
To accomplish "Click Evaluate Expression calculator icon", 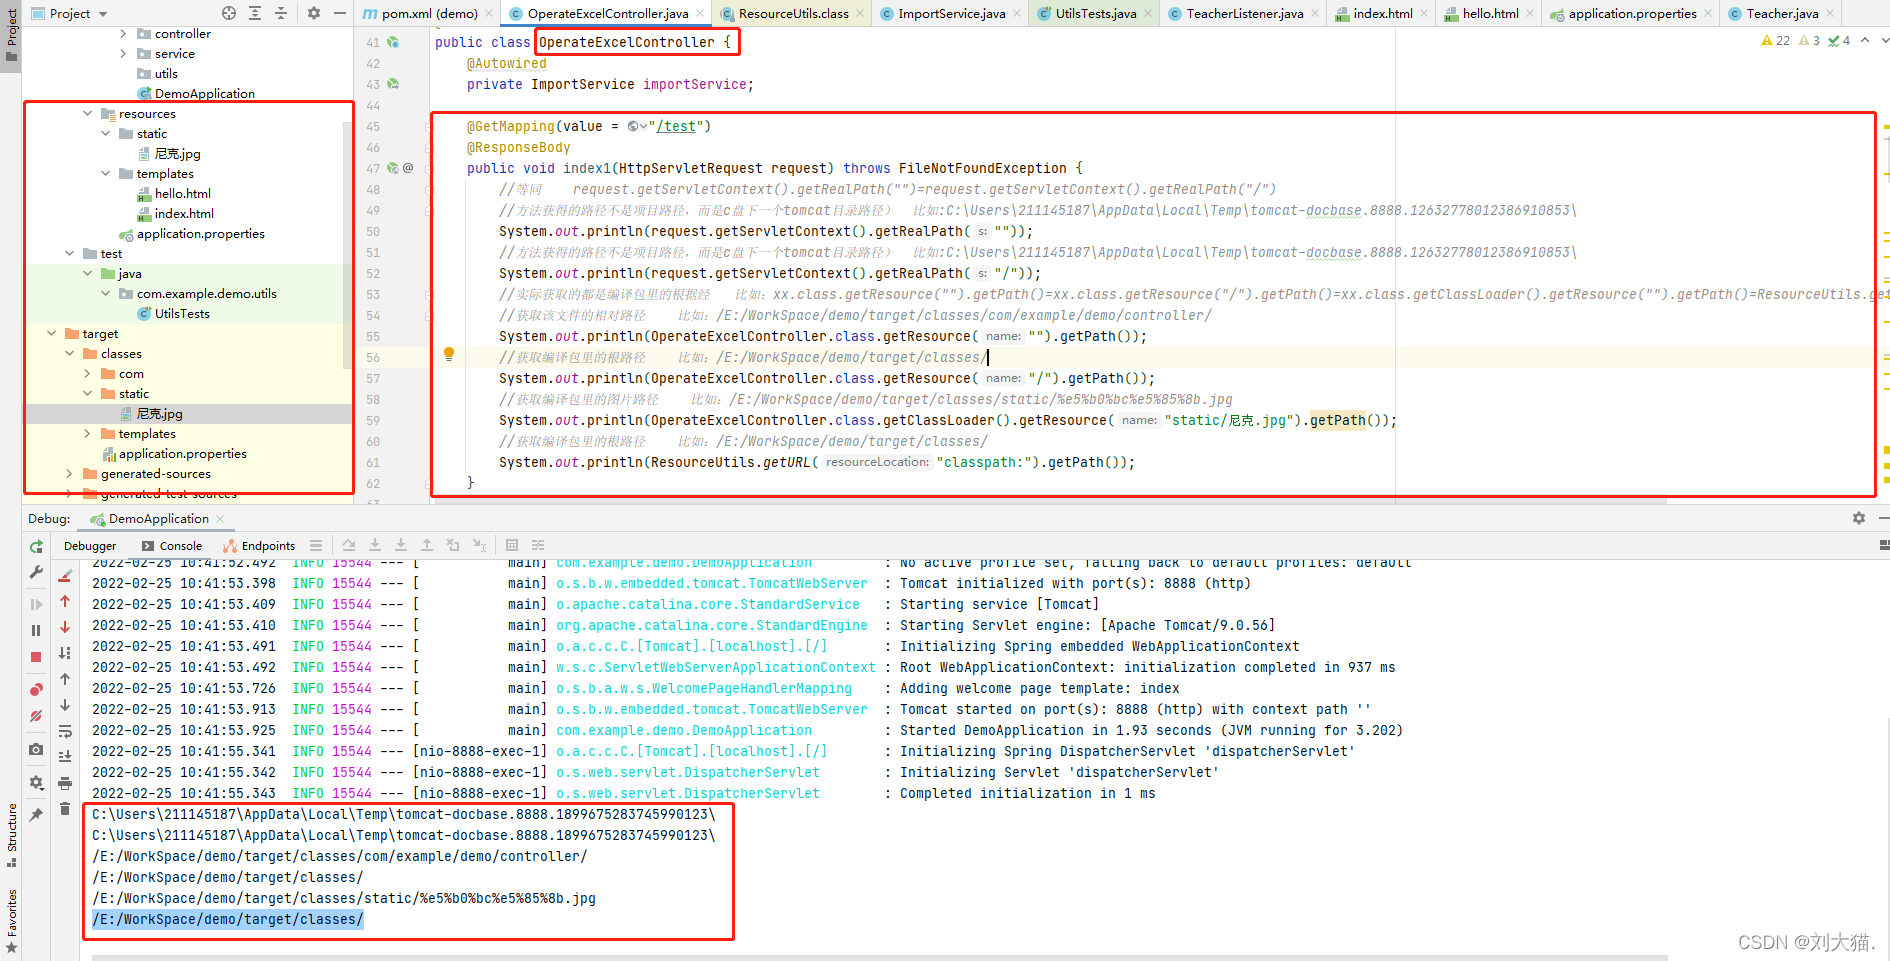I will click(x=512, y=545).
